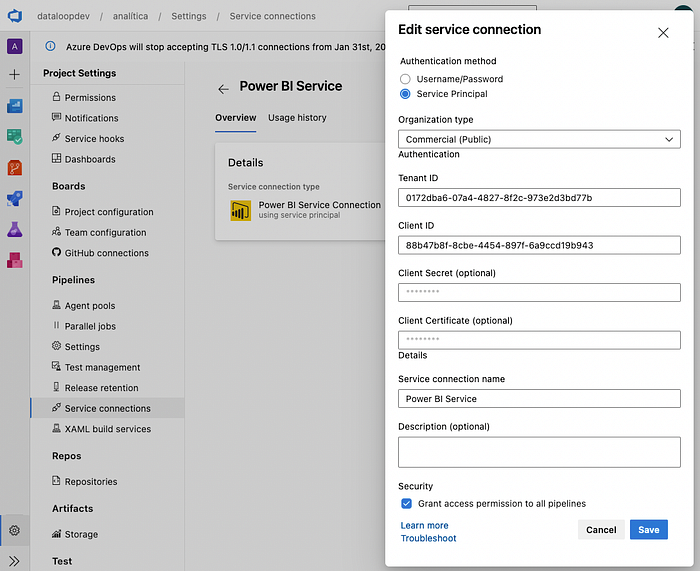The image size is (700, 571).
Task: Open Project settings gear in left rail
Action: pos(15,530)
